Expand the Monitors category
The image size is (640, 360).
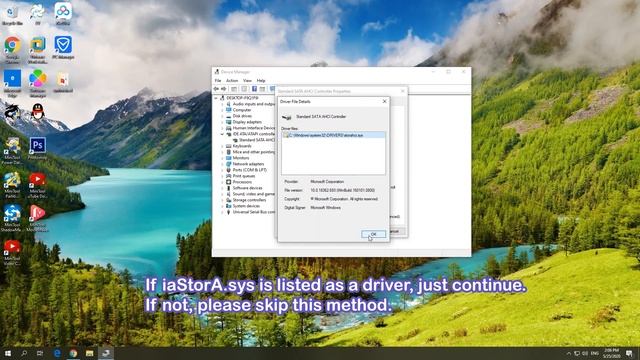coord(222,158)
